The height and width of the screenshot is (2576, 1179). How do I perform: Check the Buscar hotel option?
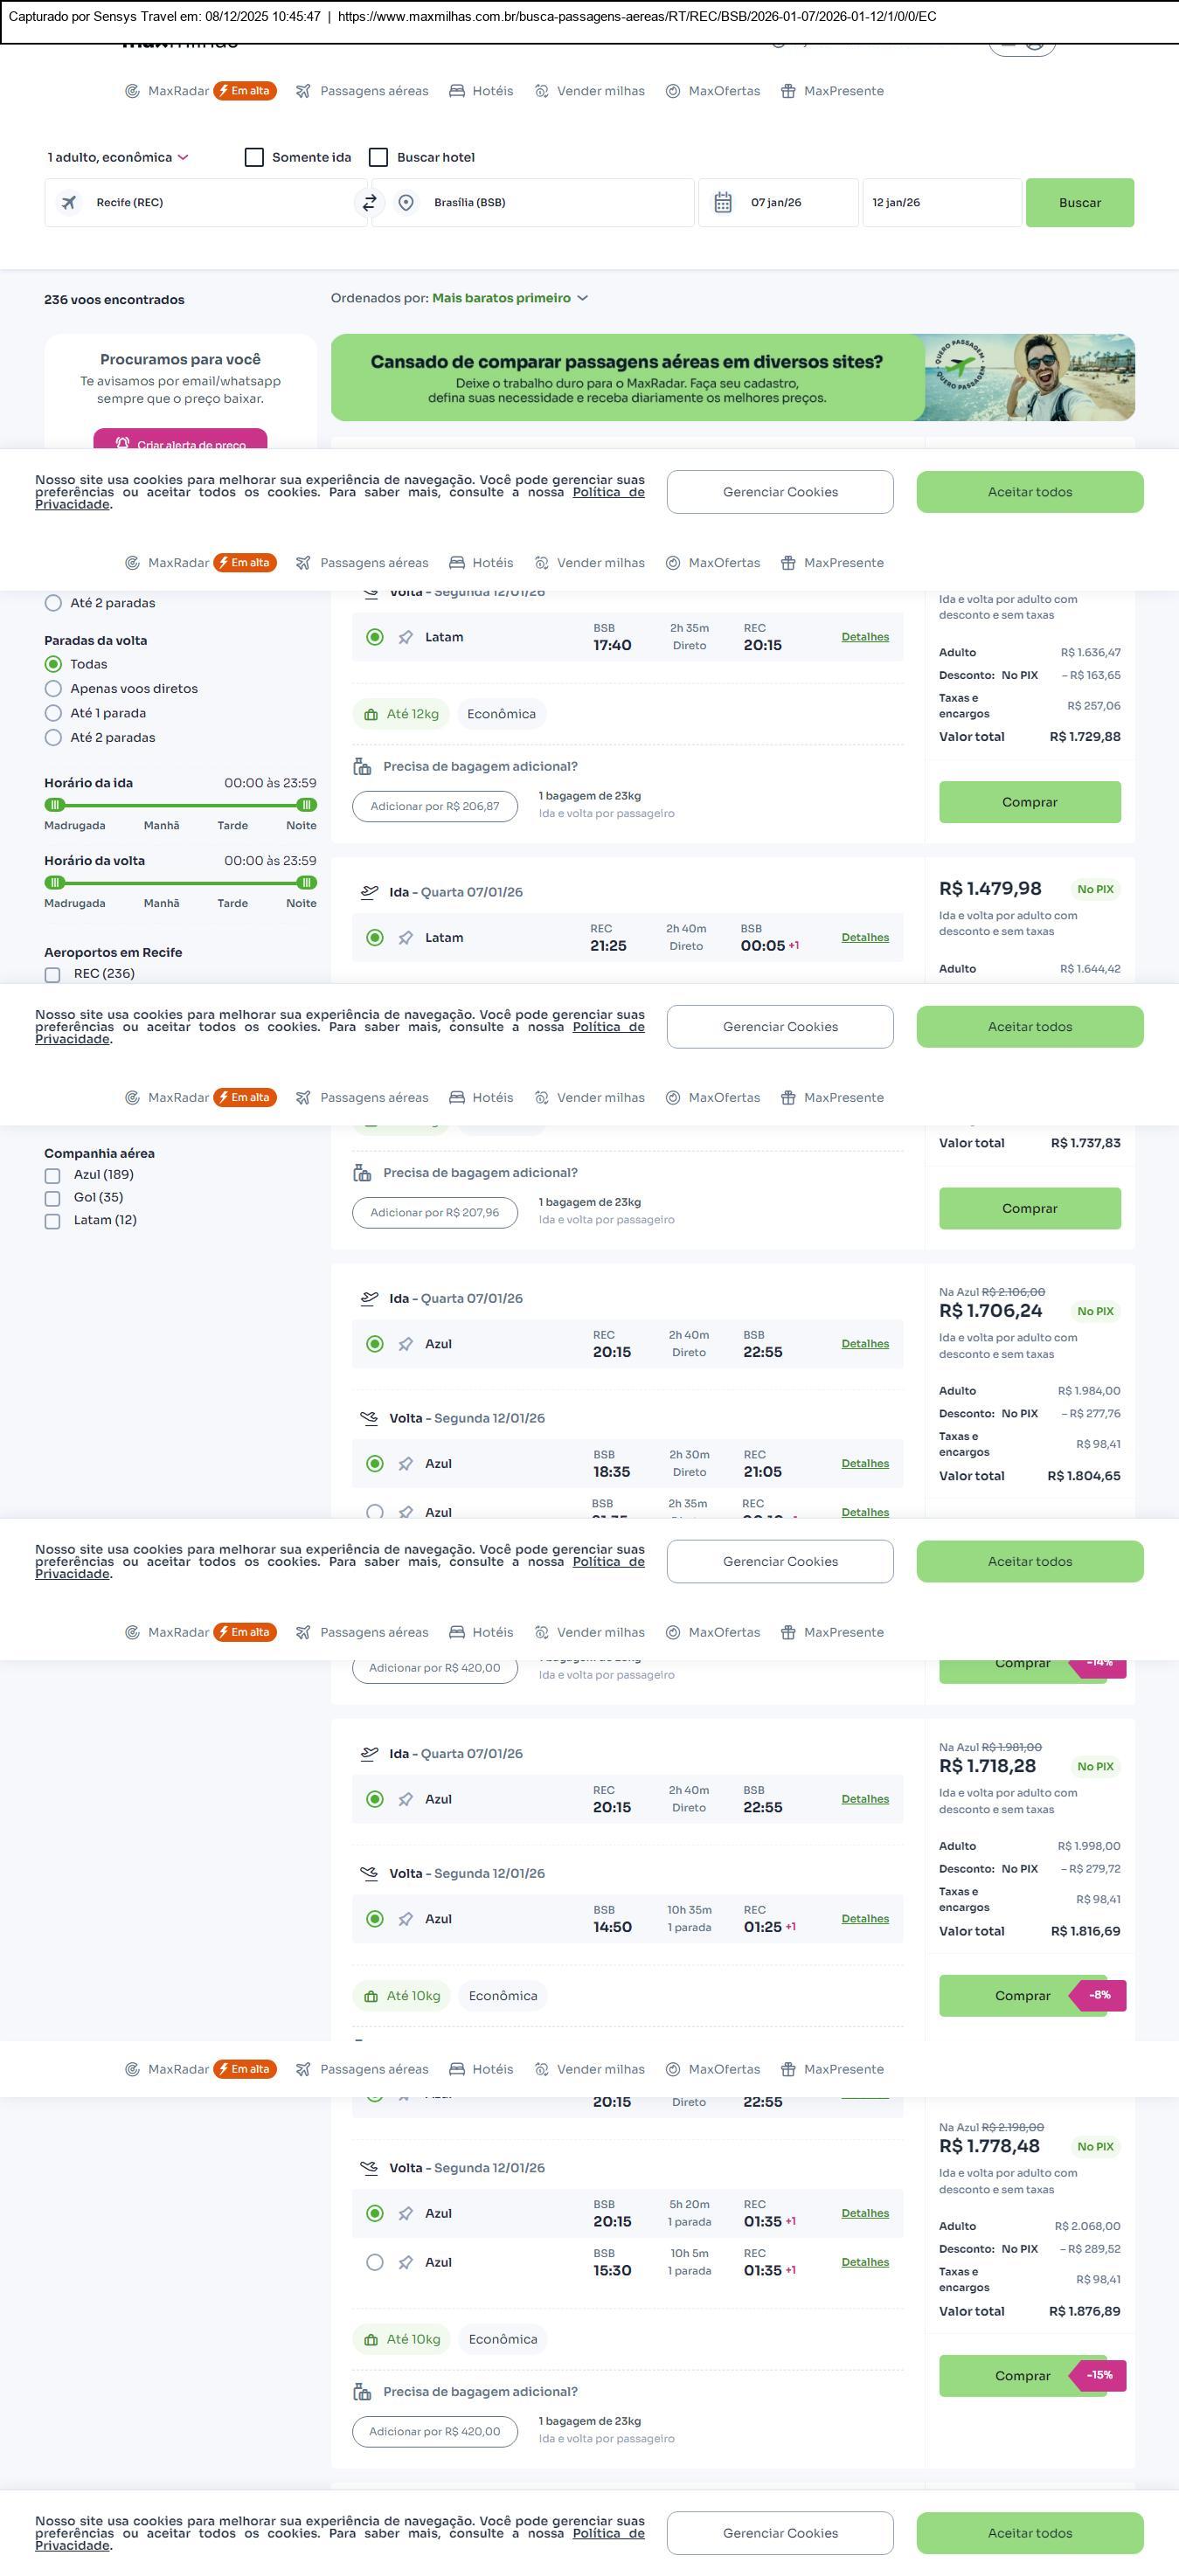[379, 157]
